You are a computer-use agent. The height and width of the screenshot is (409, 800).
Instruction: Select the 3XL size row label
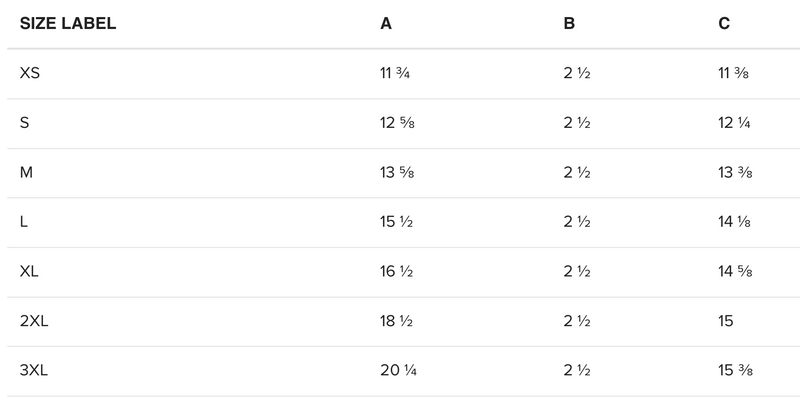pyautogui.click(x=35, y=371)
